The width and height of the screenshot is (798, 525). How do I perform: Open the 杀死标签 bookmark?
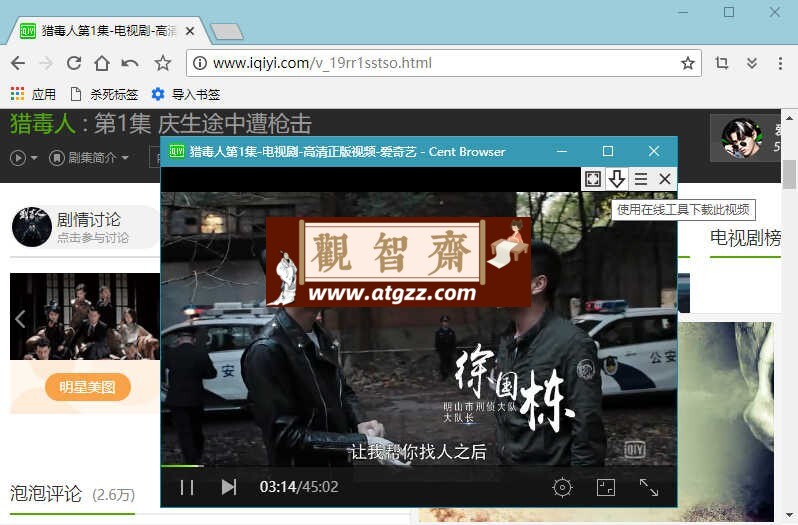pyautogui.click(x=104, y=94)
